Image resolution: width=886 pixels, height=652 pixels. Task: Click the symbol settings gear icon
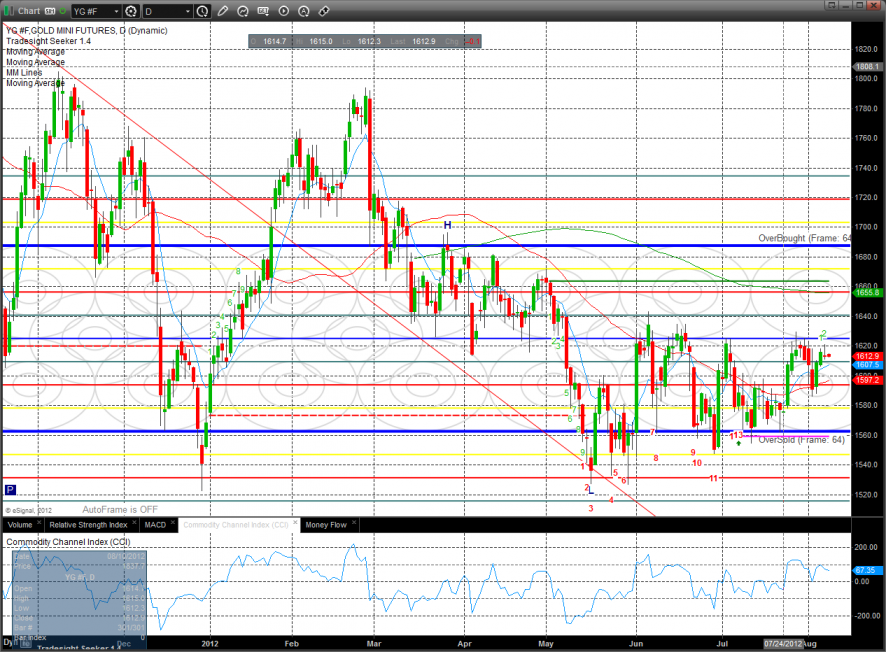[x=129, y=11]
